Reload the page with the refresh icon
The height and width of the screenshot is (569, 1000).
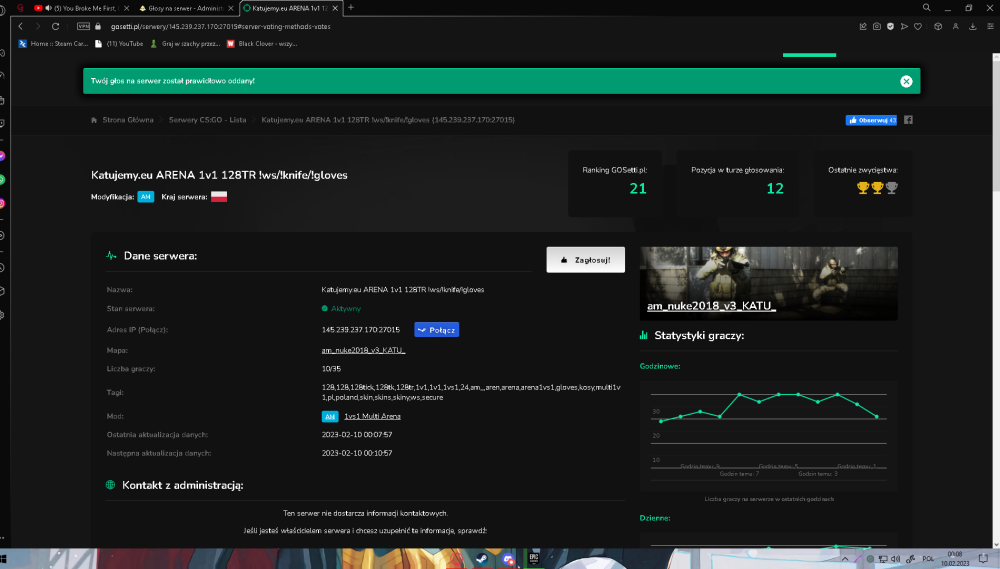55,26
